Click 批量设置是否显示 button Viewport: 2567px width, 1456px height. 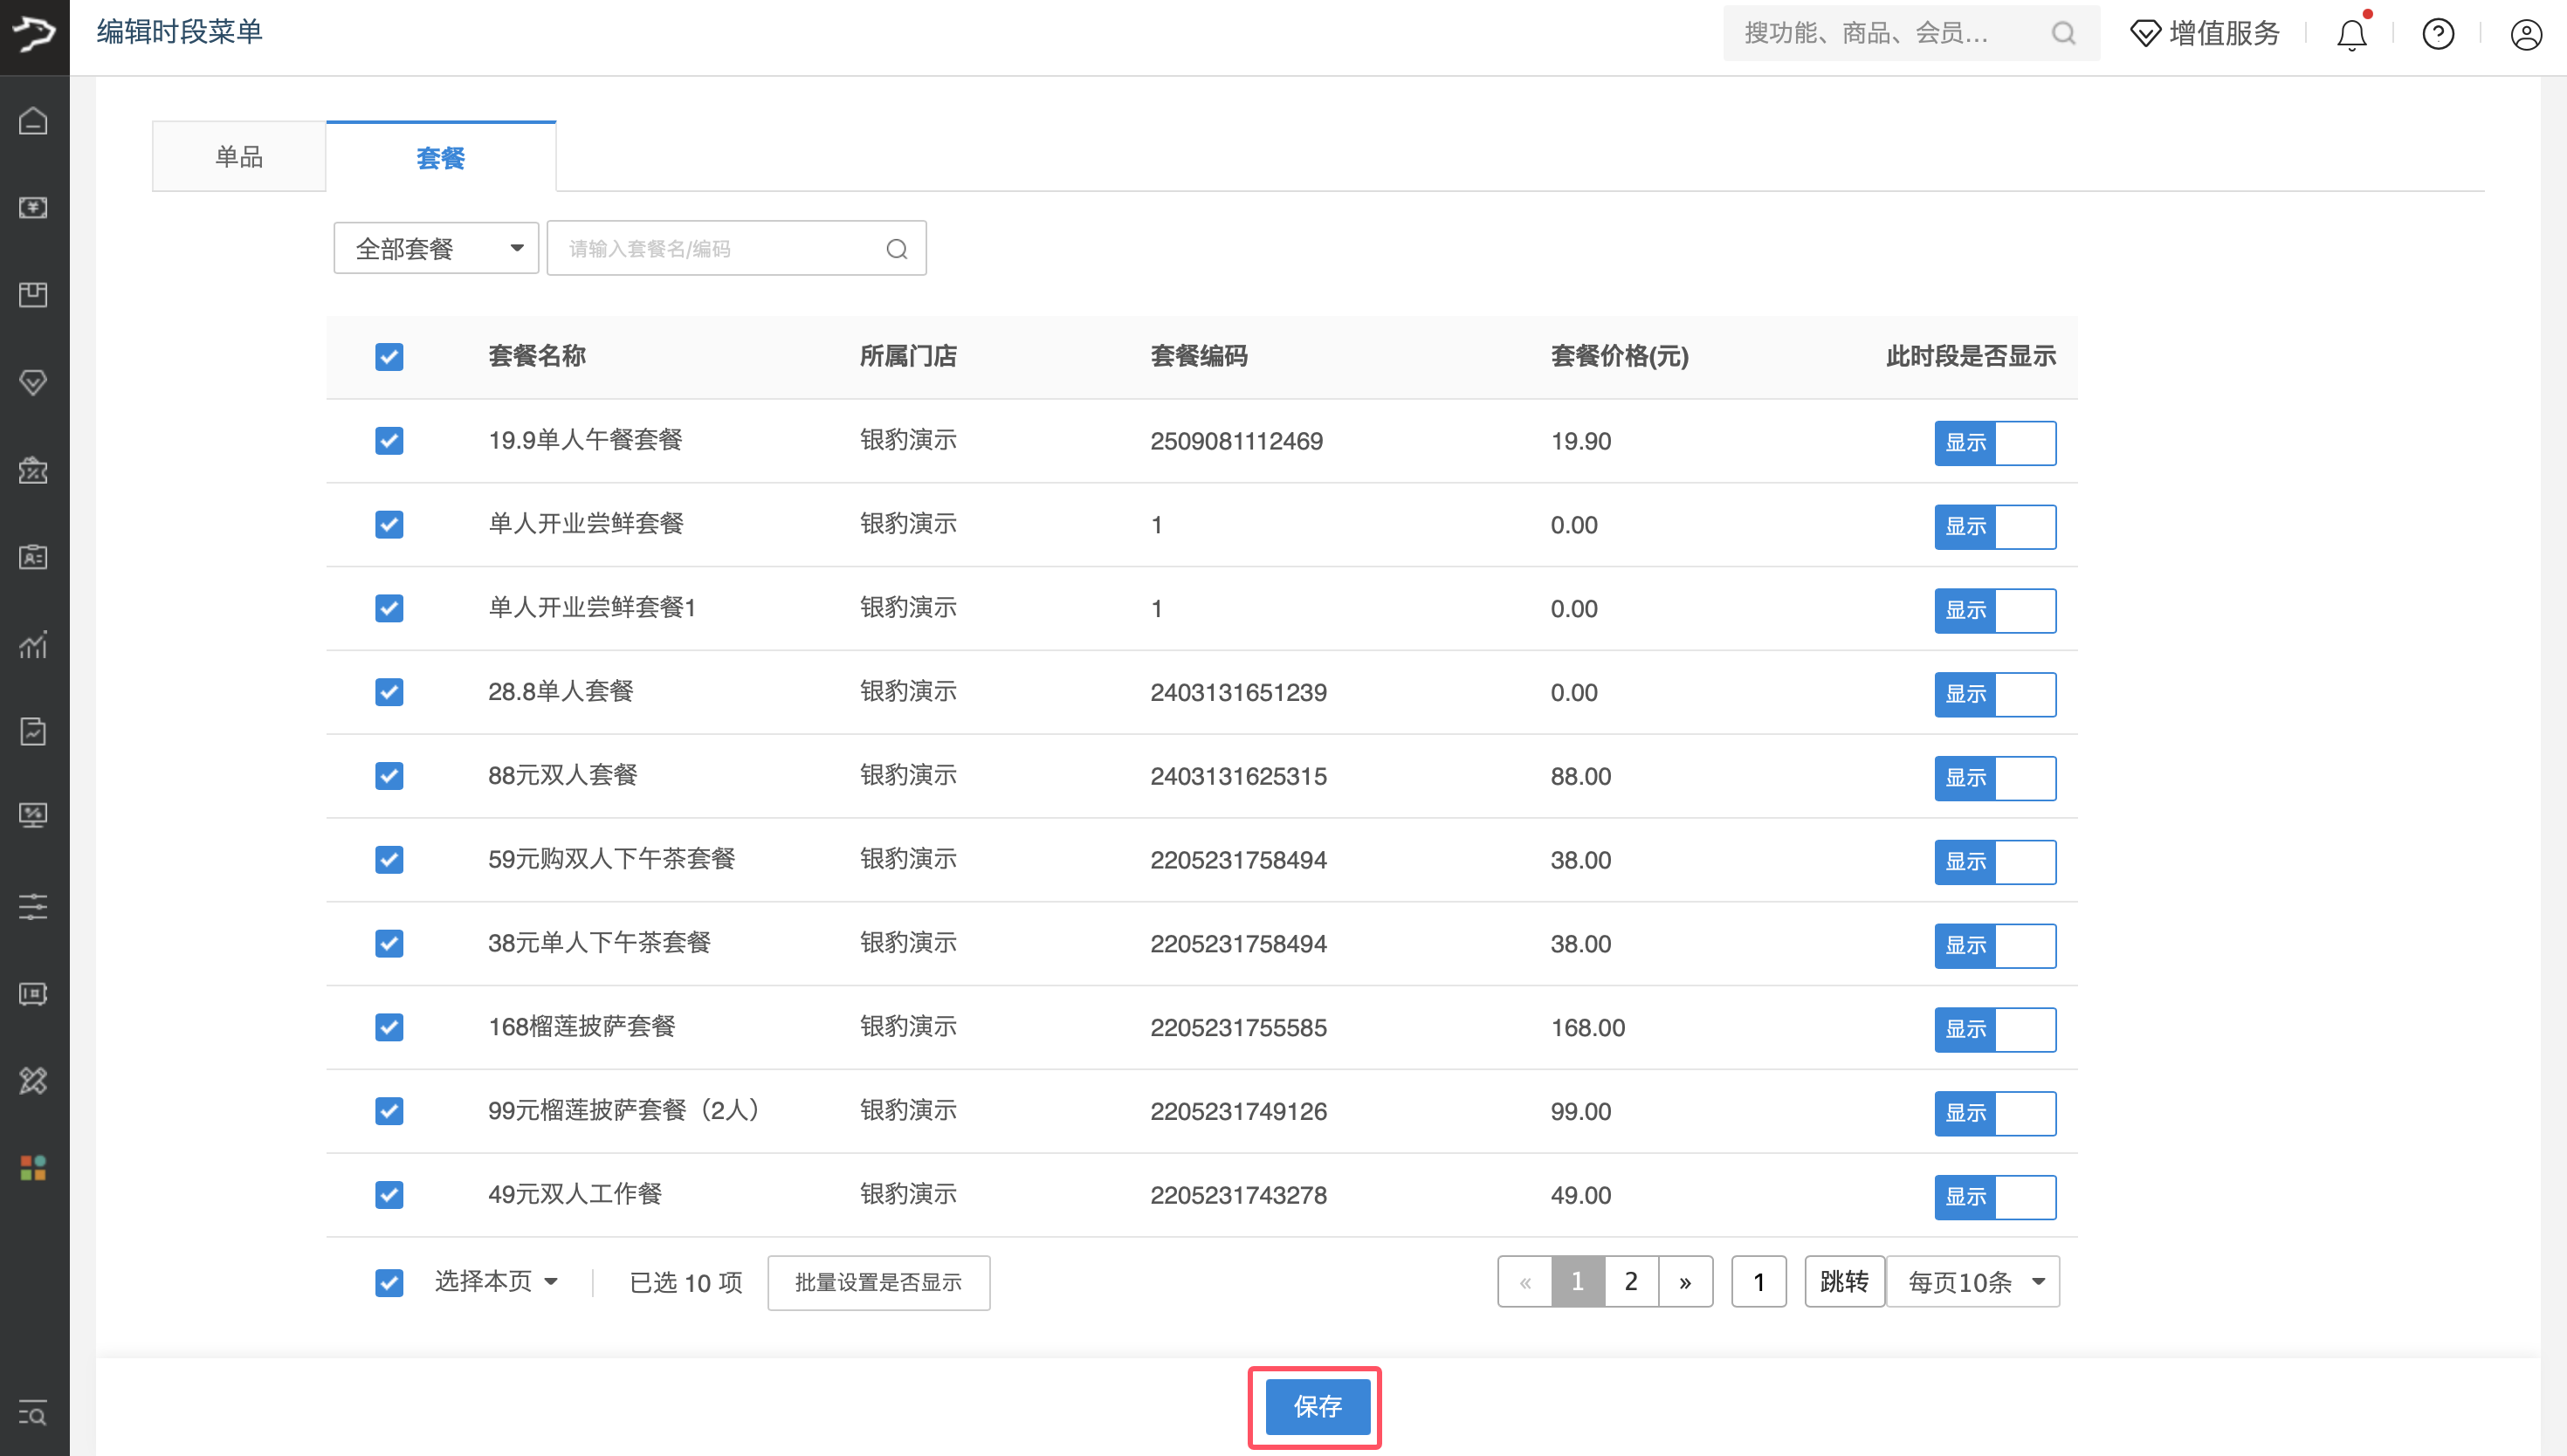(878, 1283)
